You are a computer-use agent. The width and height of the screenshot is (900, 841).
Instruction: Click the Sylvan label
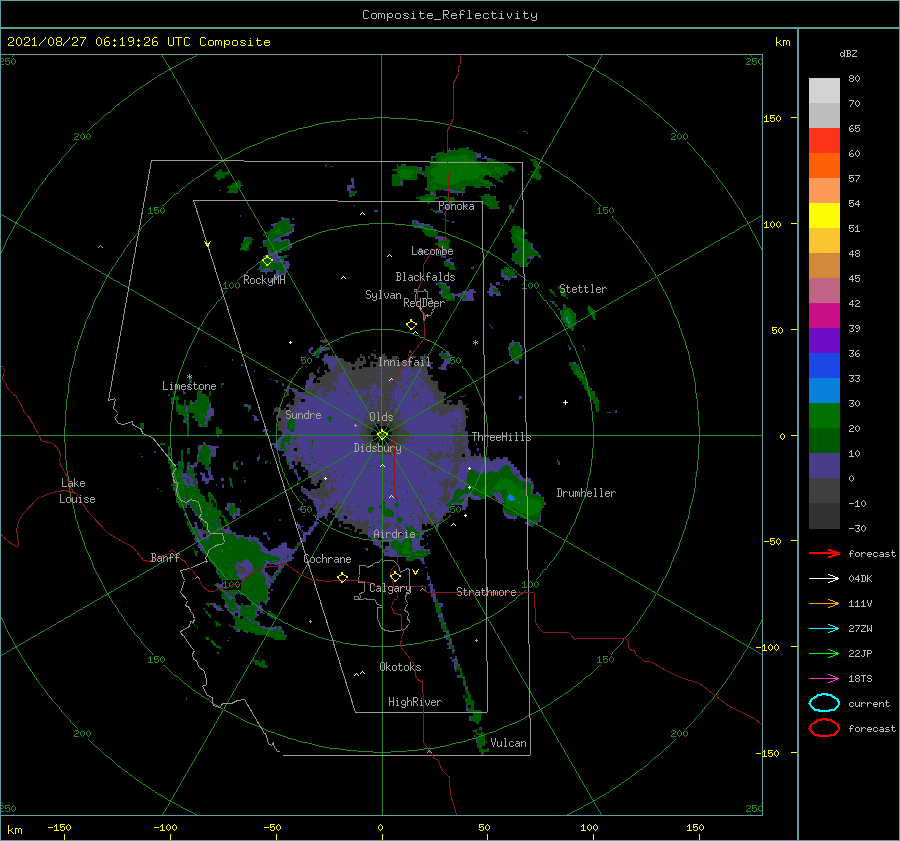pos(383,295)
